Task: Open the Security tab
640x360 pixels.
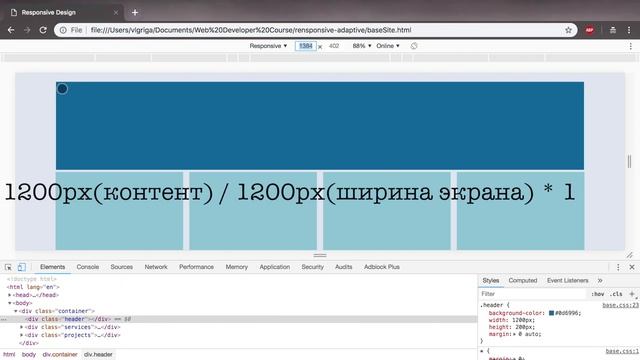Action: click(x=313, y=267)
